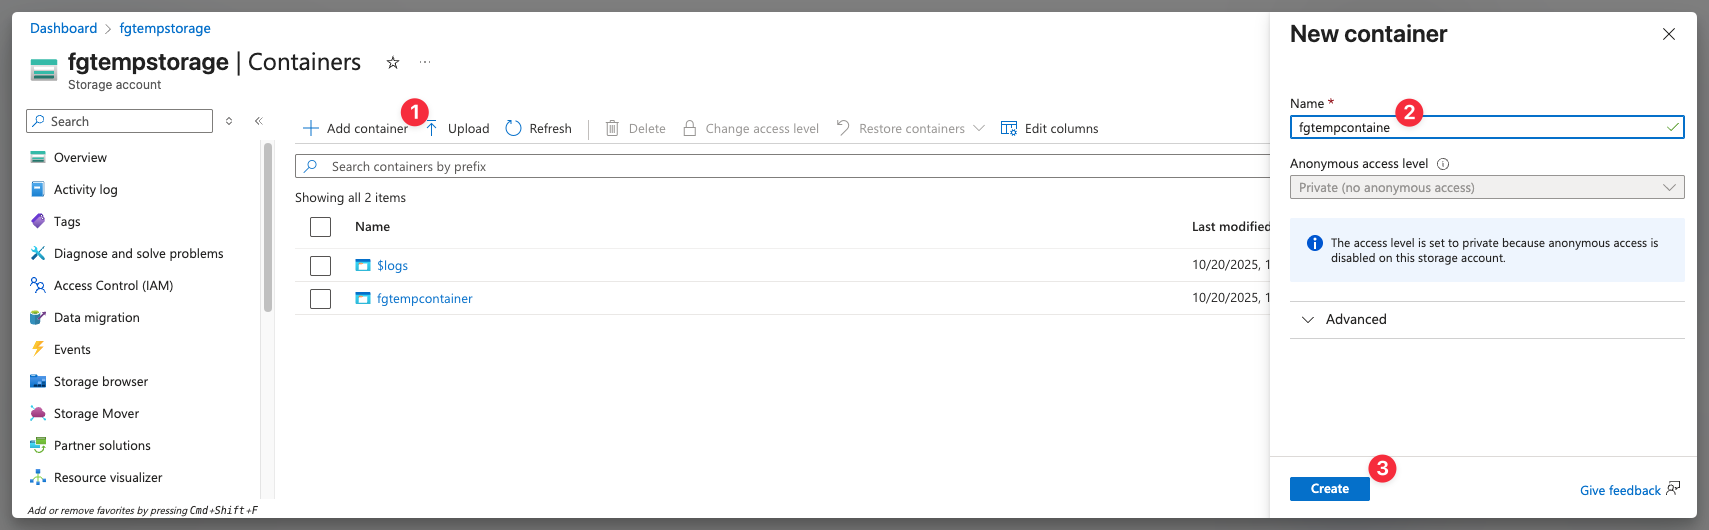Open Events in the sidebar

pyautogui.click(x=72, y=349)
